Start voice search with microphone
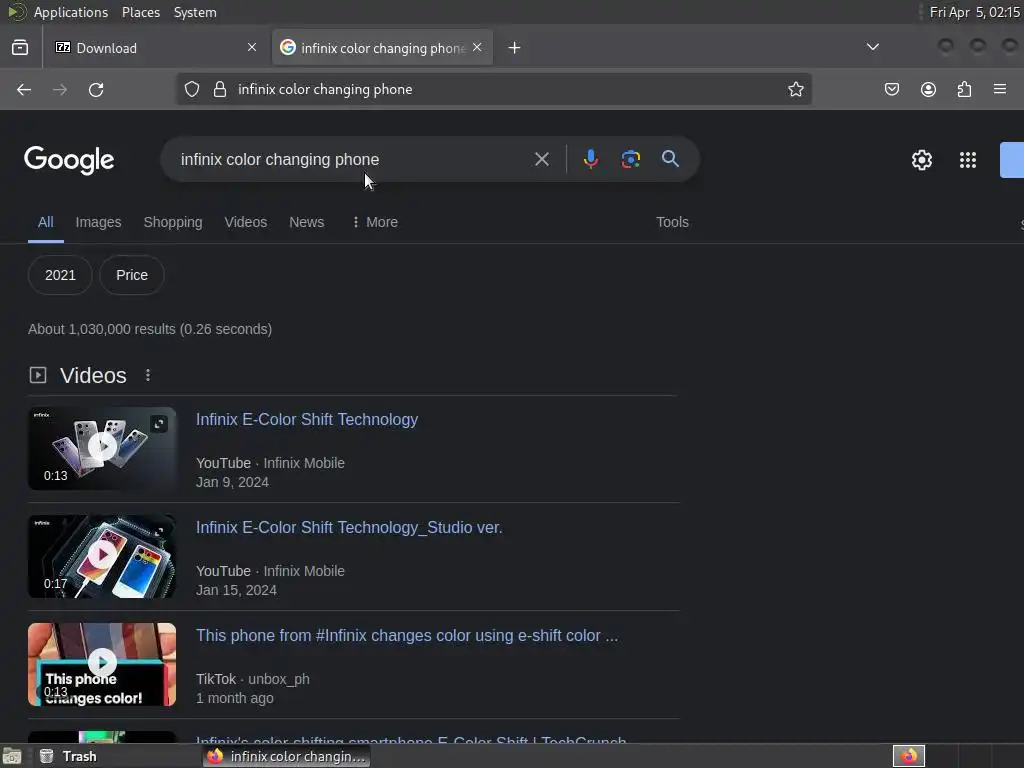The height and width of the screenshot is (768, 1024). click(590, 159)
